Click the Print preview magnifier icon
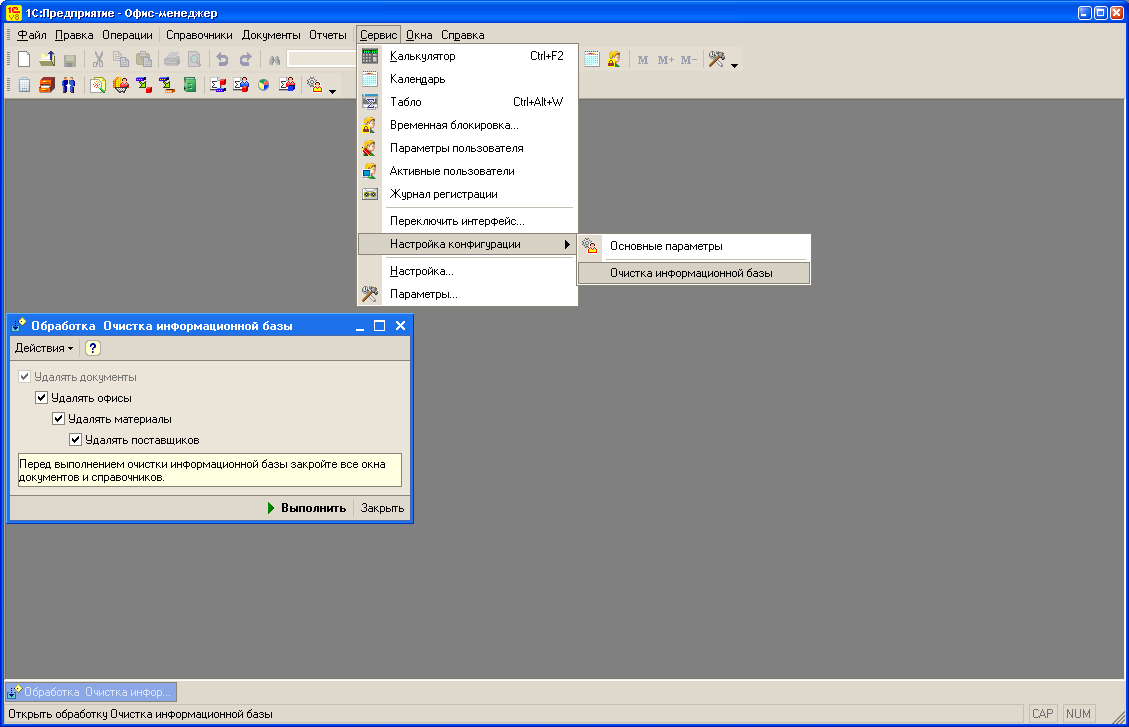 [x=194, y=59]
